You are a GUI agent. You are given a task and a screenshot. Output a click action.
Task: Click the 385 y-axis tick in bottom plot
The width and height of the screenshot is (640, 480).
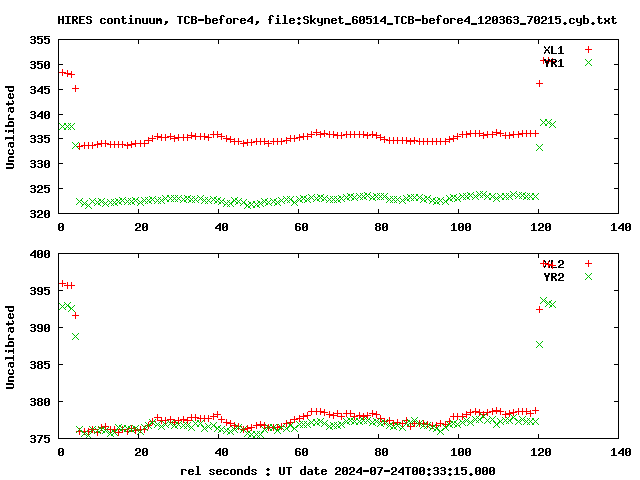coord(40,365)
